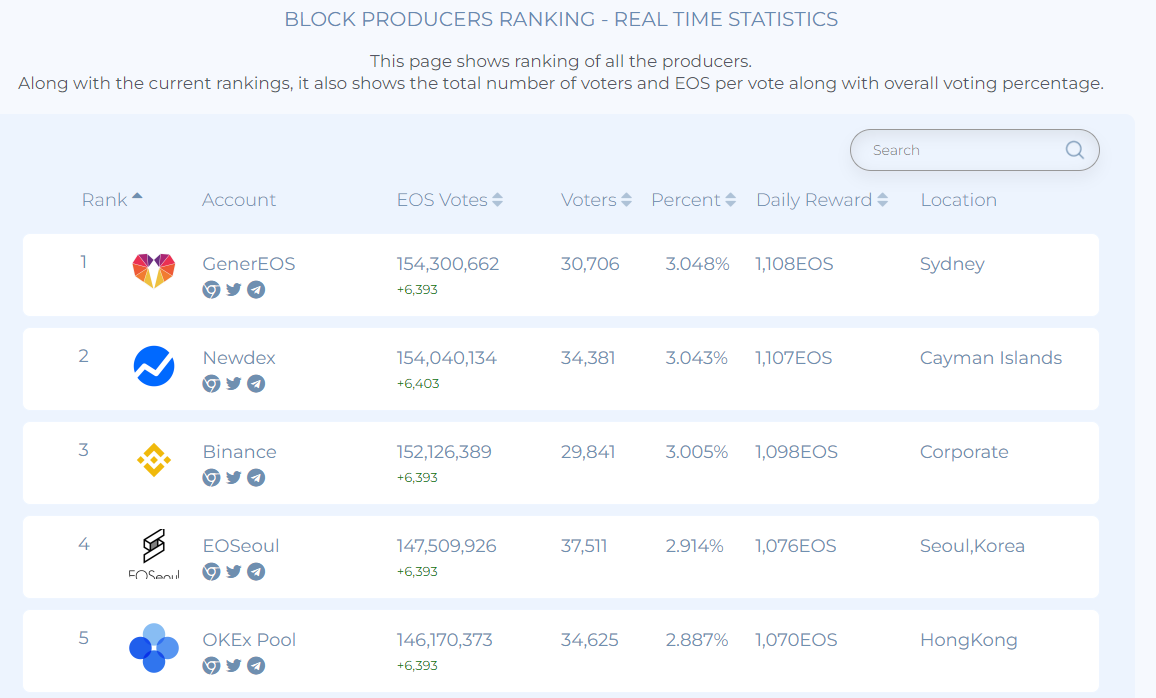Sort table by EOS Votes column

click(x=450, y=200)
